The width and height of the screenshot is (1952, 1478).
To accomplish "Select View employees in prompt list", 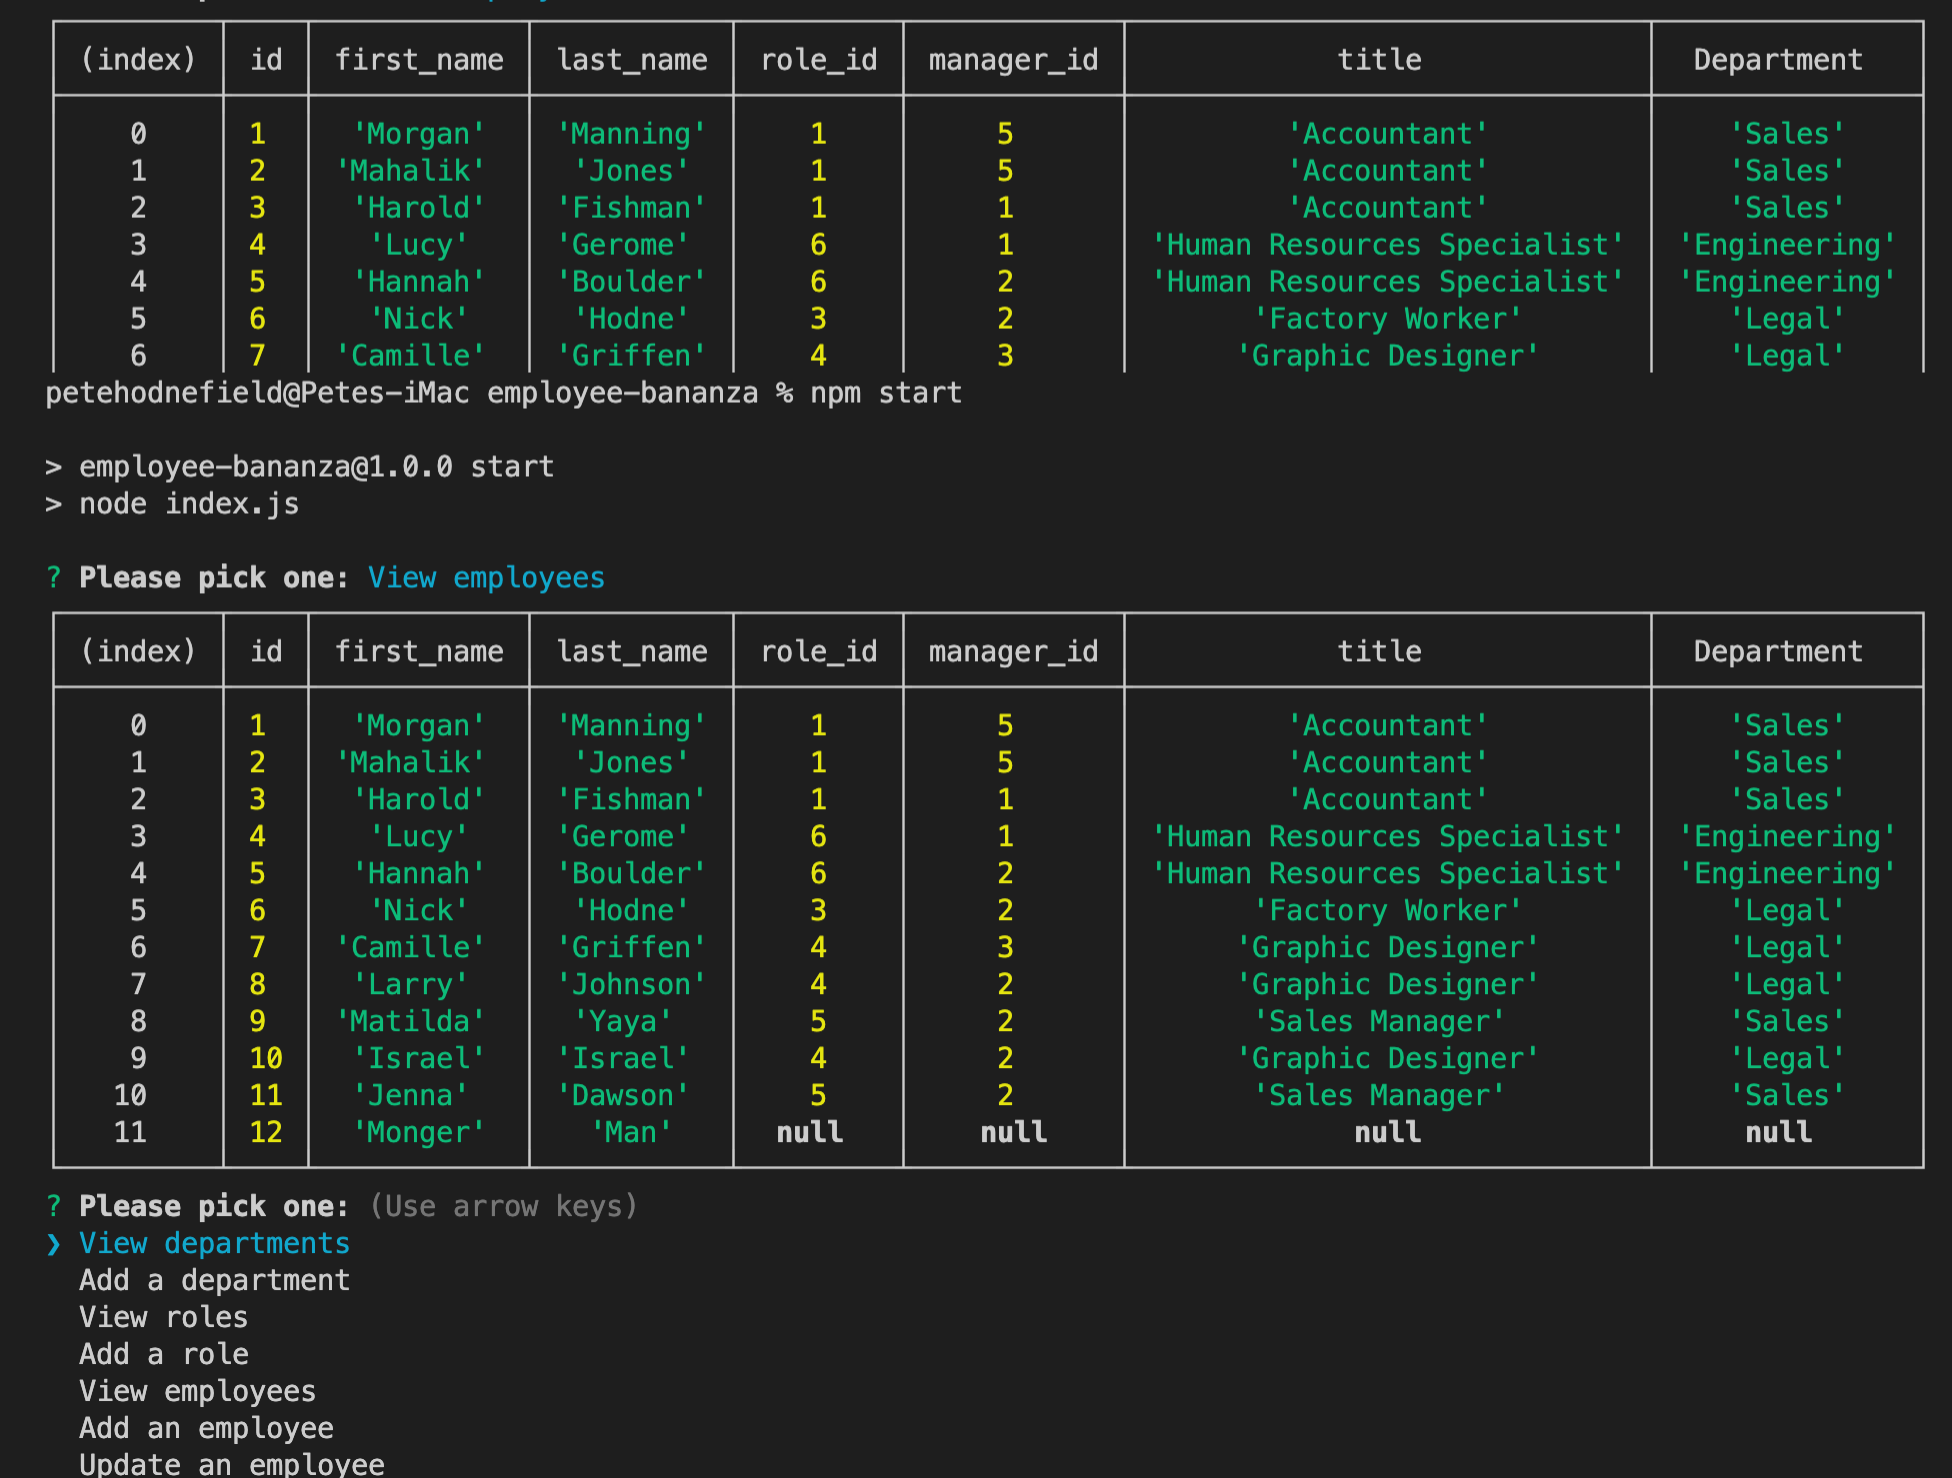I will [197, 1391].
